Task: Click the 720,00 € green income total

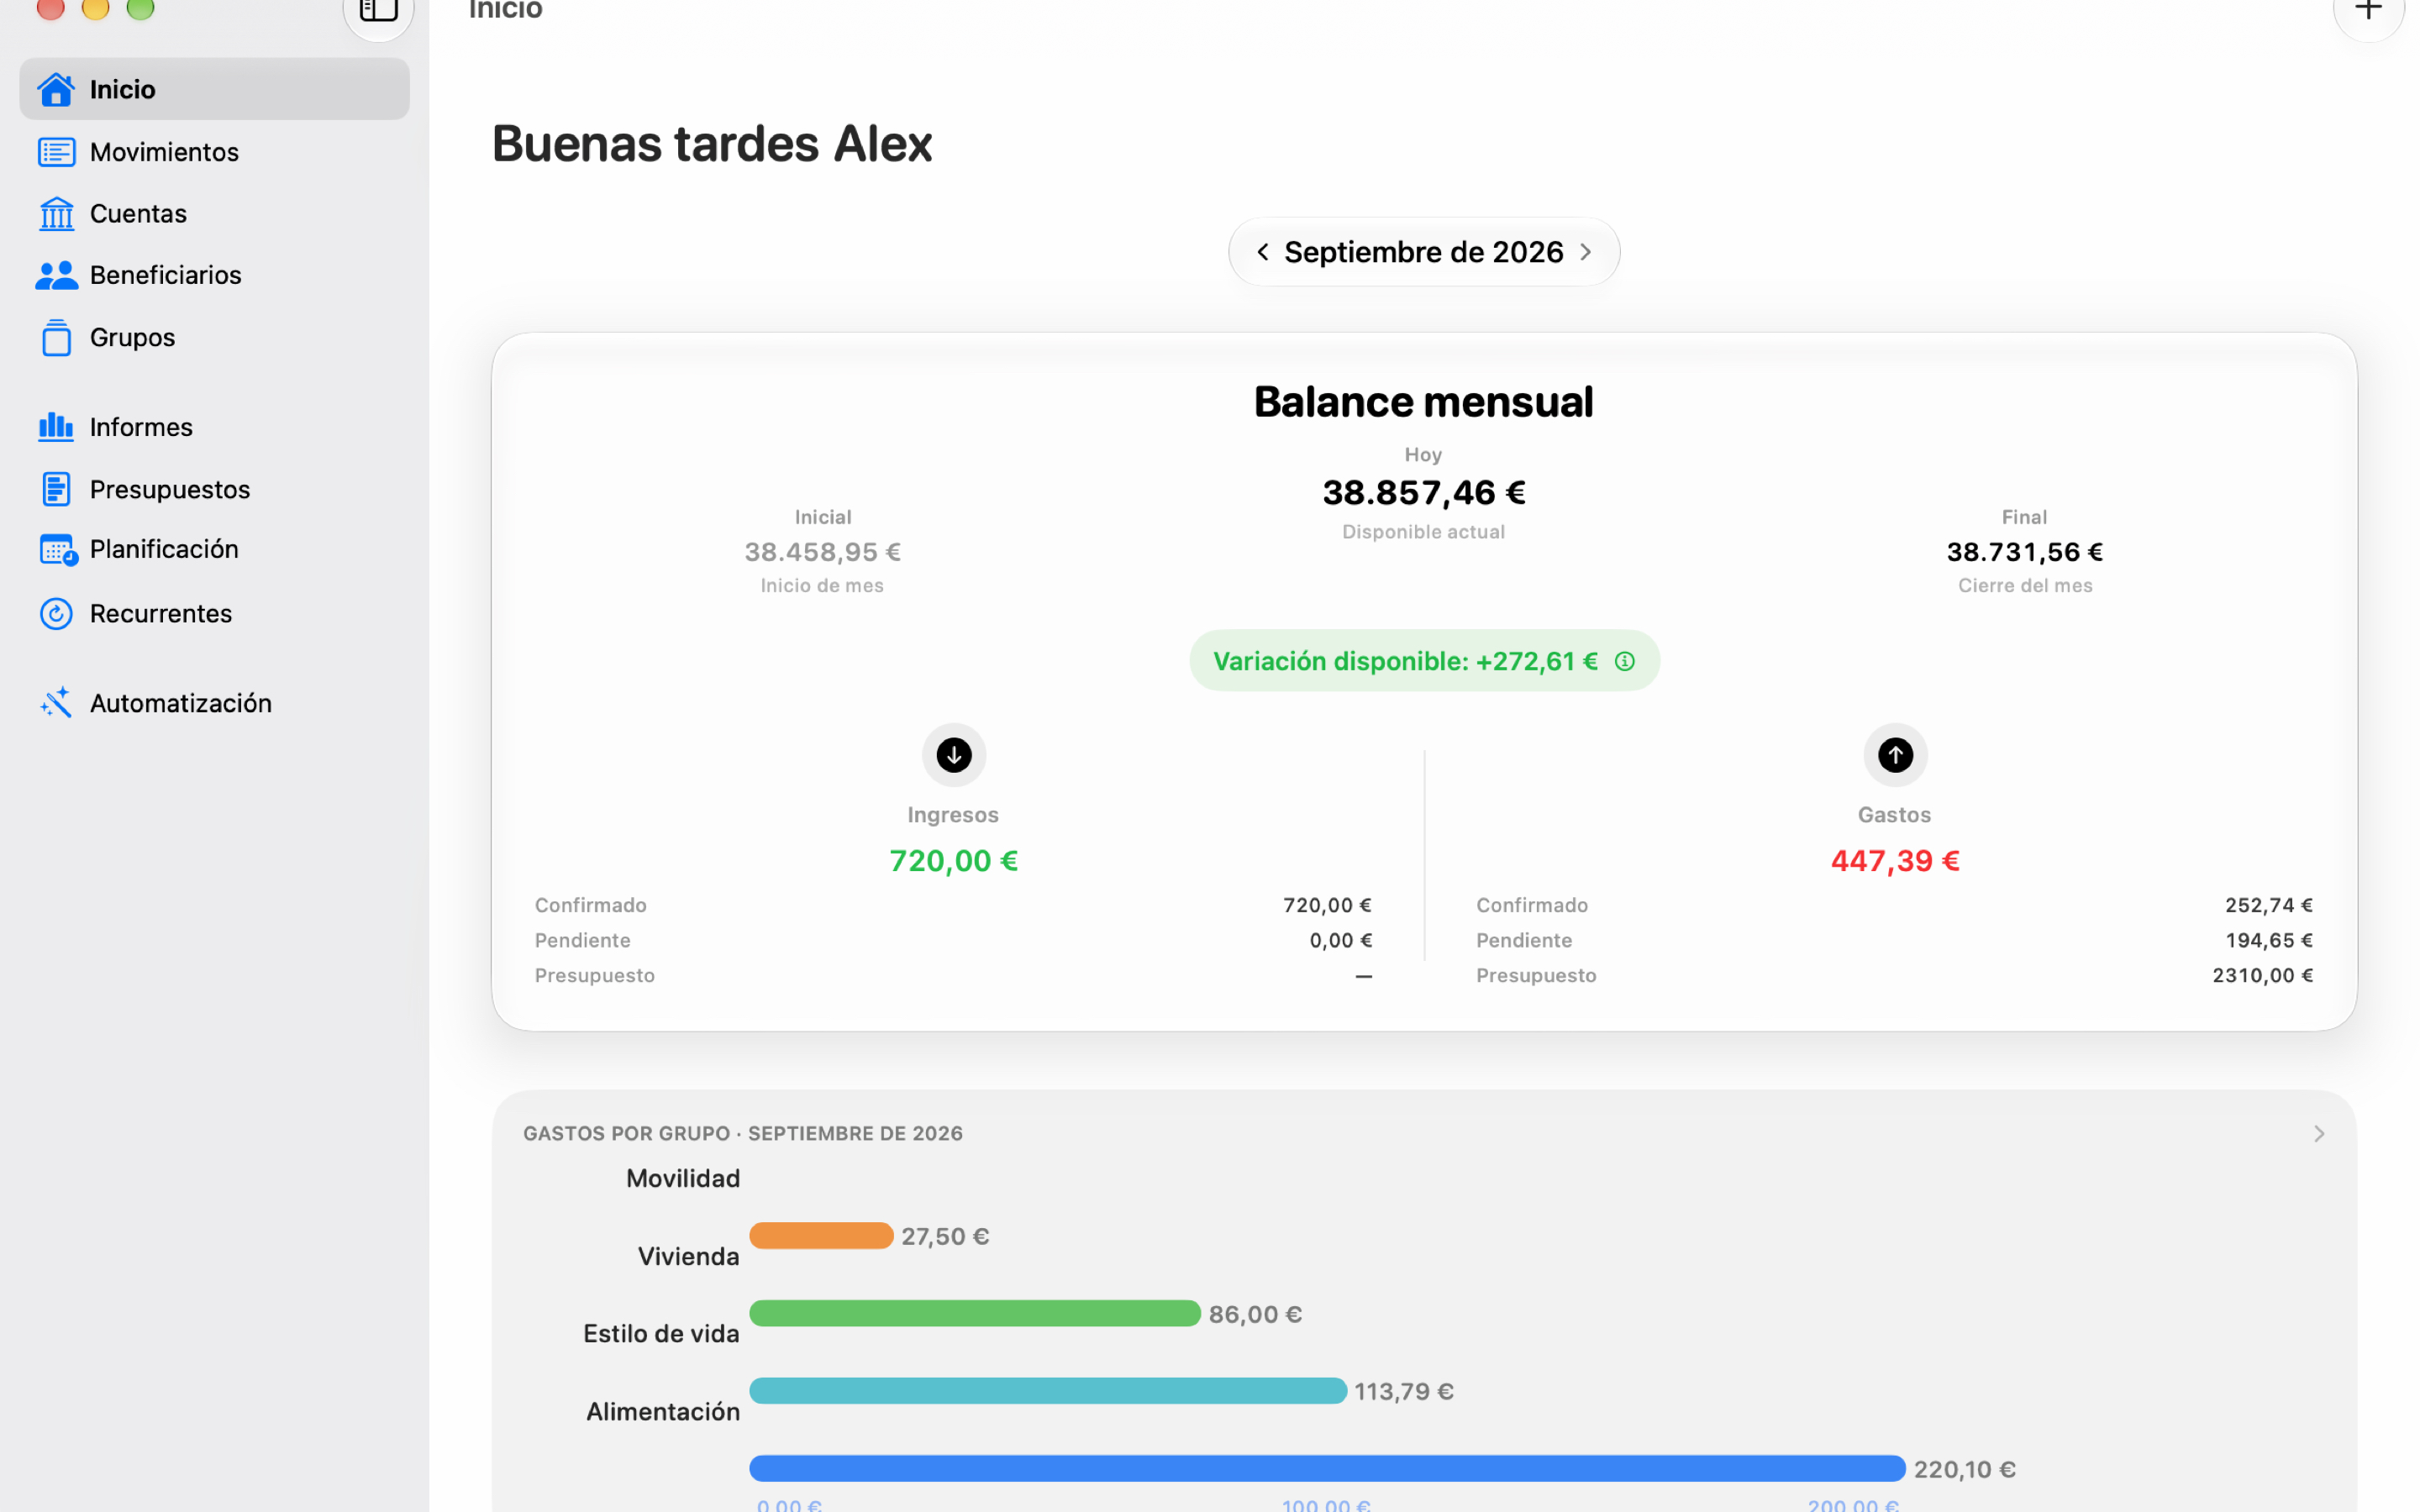Action: (953, 861)
